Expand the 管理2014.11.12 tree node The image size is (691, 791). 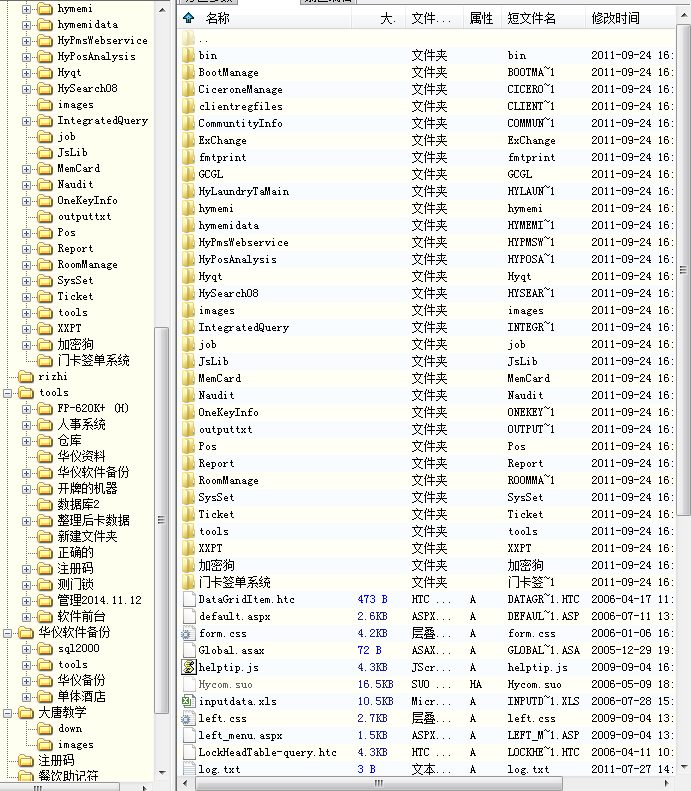[26, 601]
